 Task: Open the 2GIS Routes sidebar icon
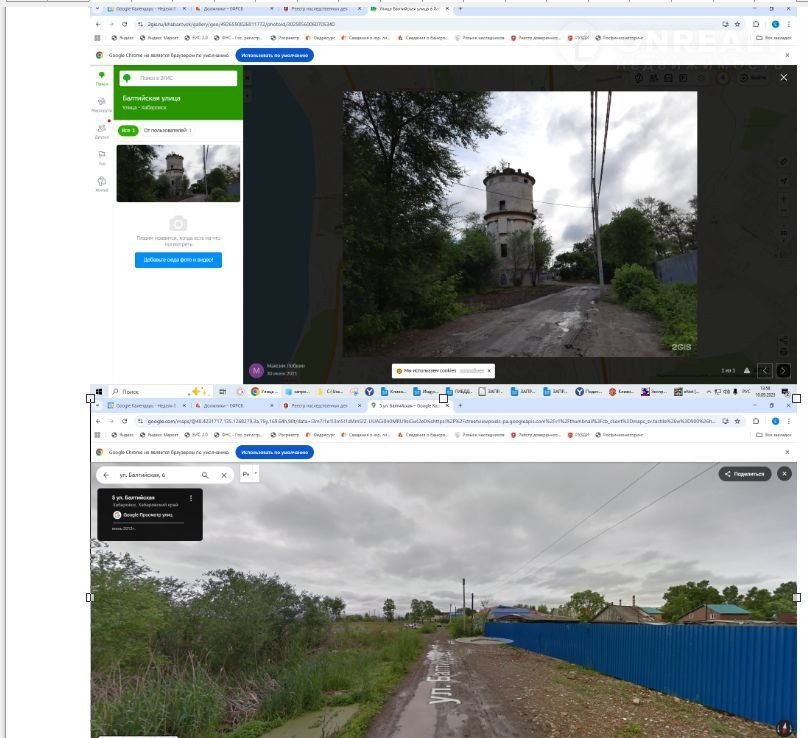coord(101,104)
